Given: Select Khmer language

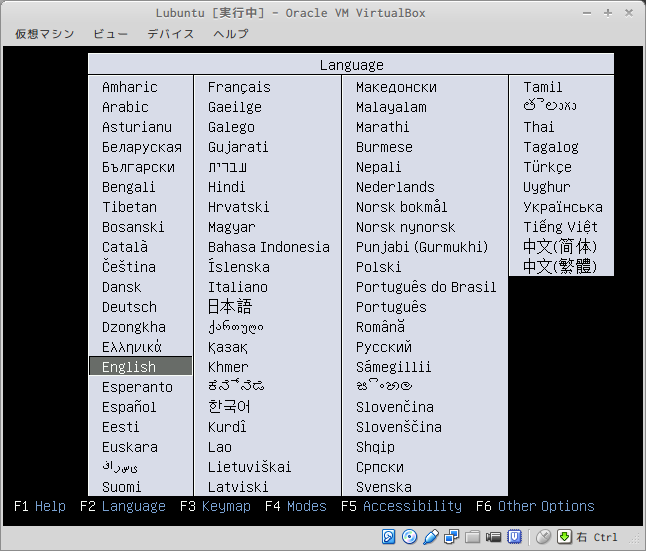Looking at the screenshot, I should click(228, 367).
